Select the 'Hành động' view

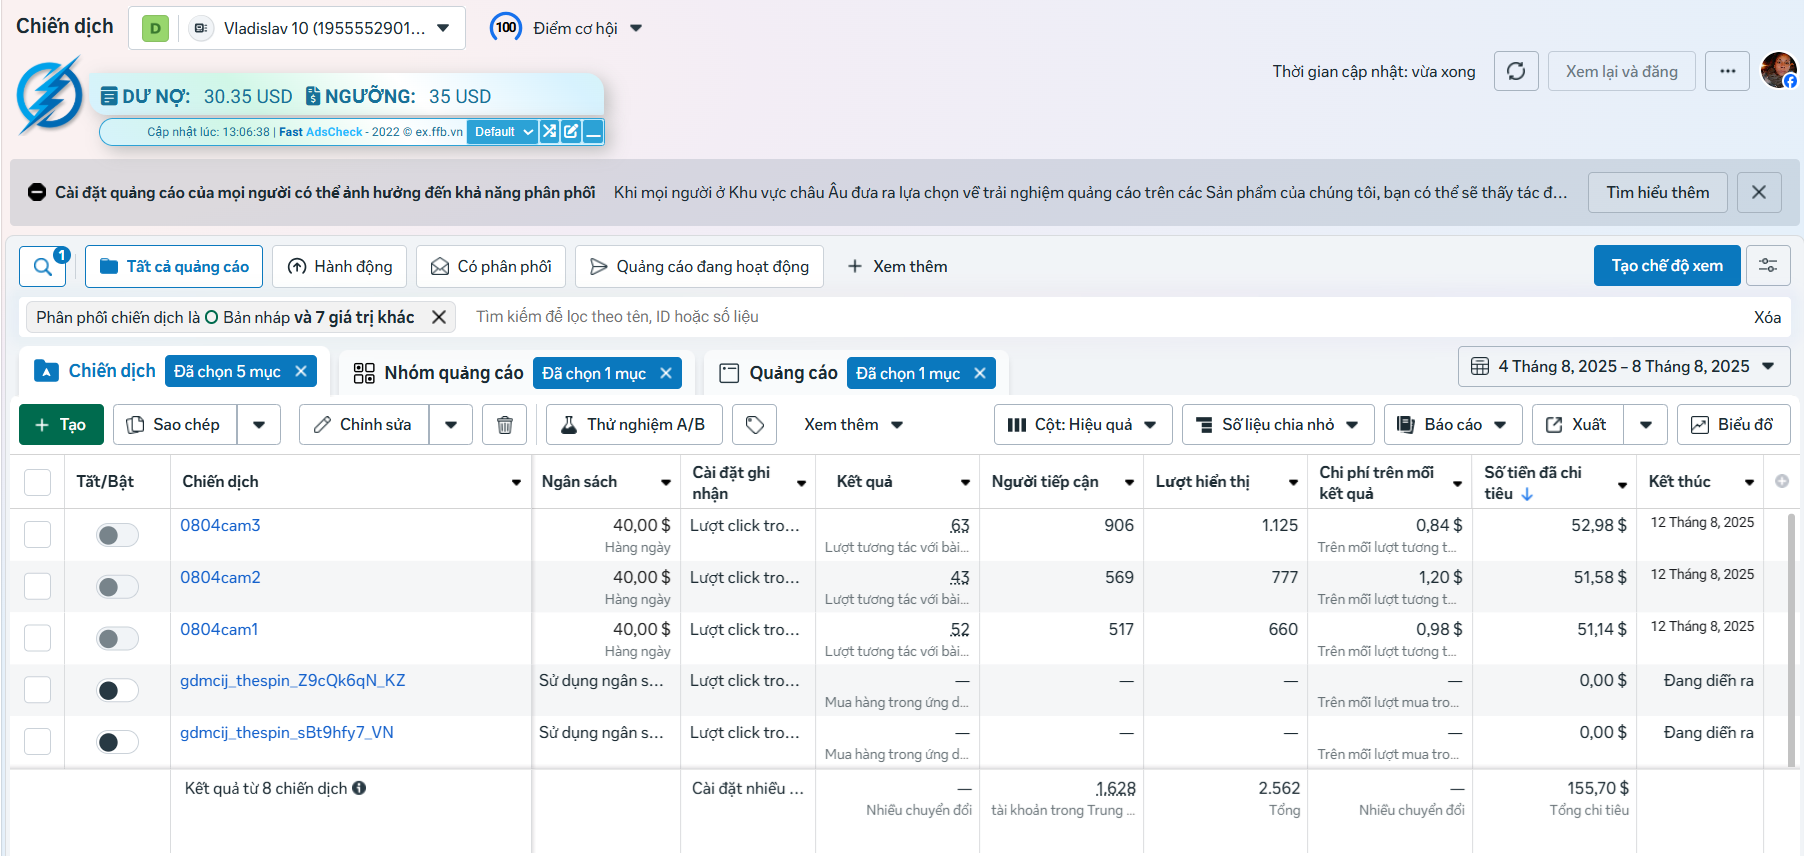click(340, 267)
